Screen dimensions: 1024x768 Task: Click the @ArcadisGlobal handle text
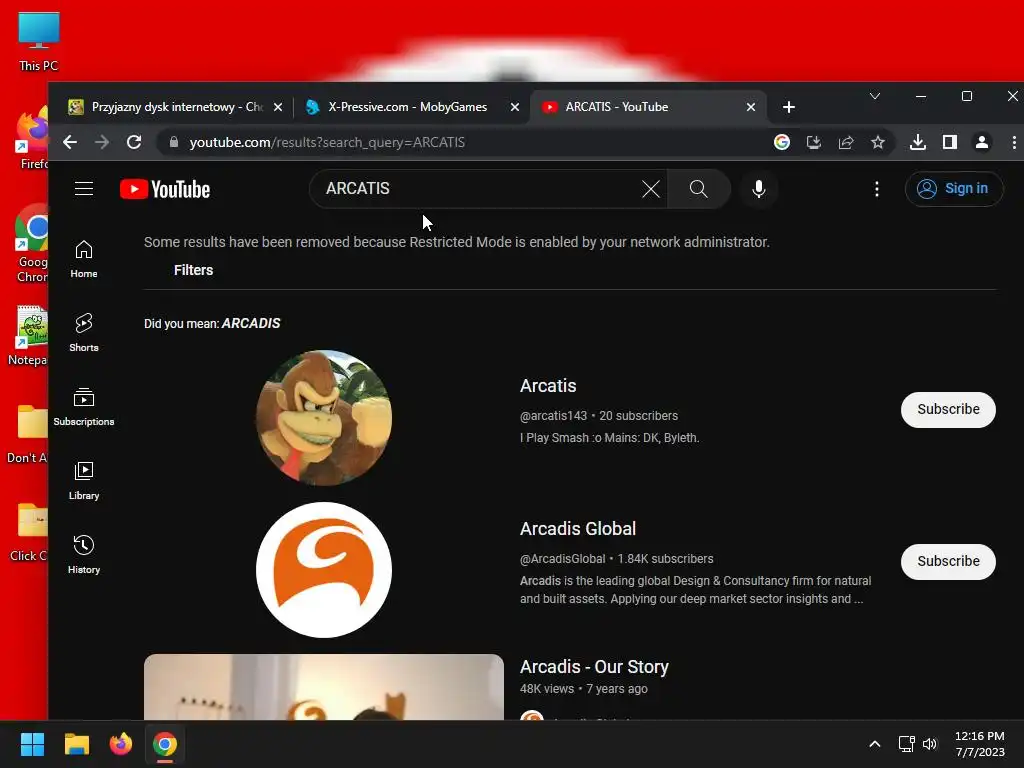(x=562, y=559)
